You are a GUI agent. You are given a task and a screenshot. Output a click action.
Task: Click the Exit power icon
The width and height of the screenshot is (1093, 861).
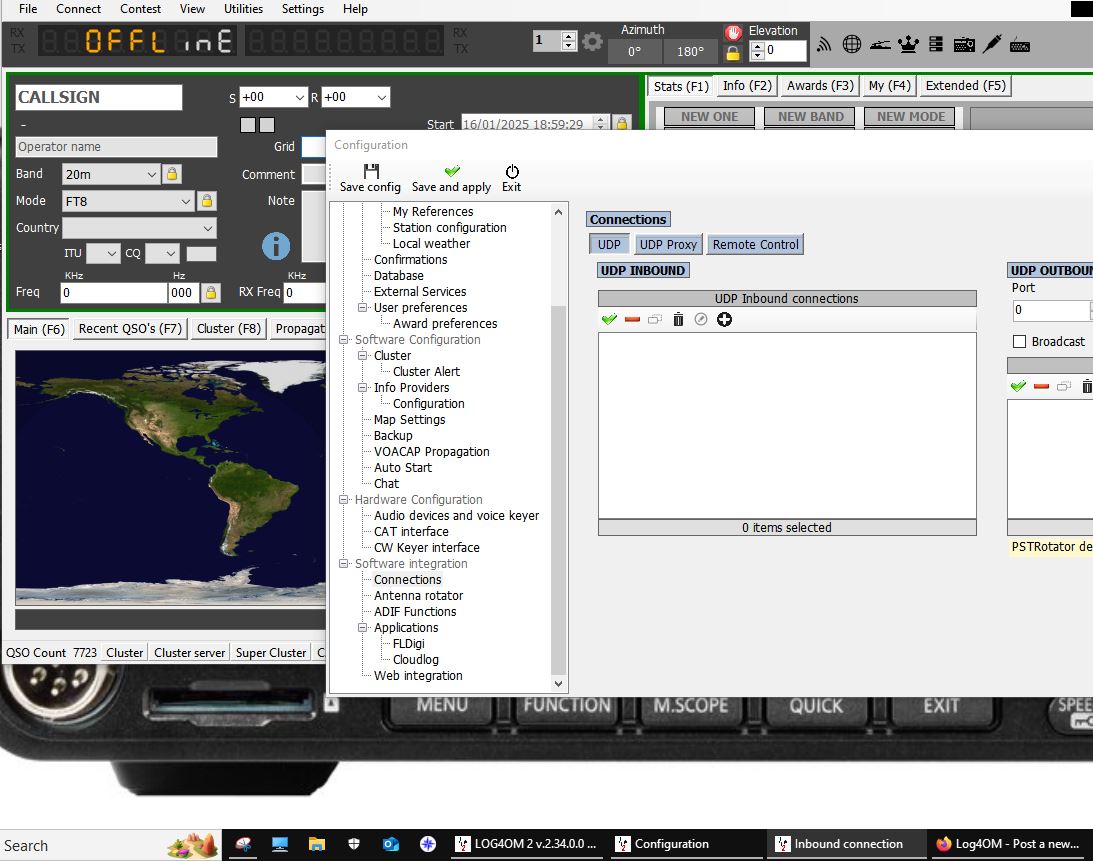512,172
